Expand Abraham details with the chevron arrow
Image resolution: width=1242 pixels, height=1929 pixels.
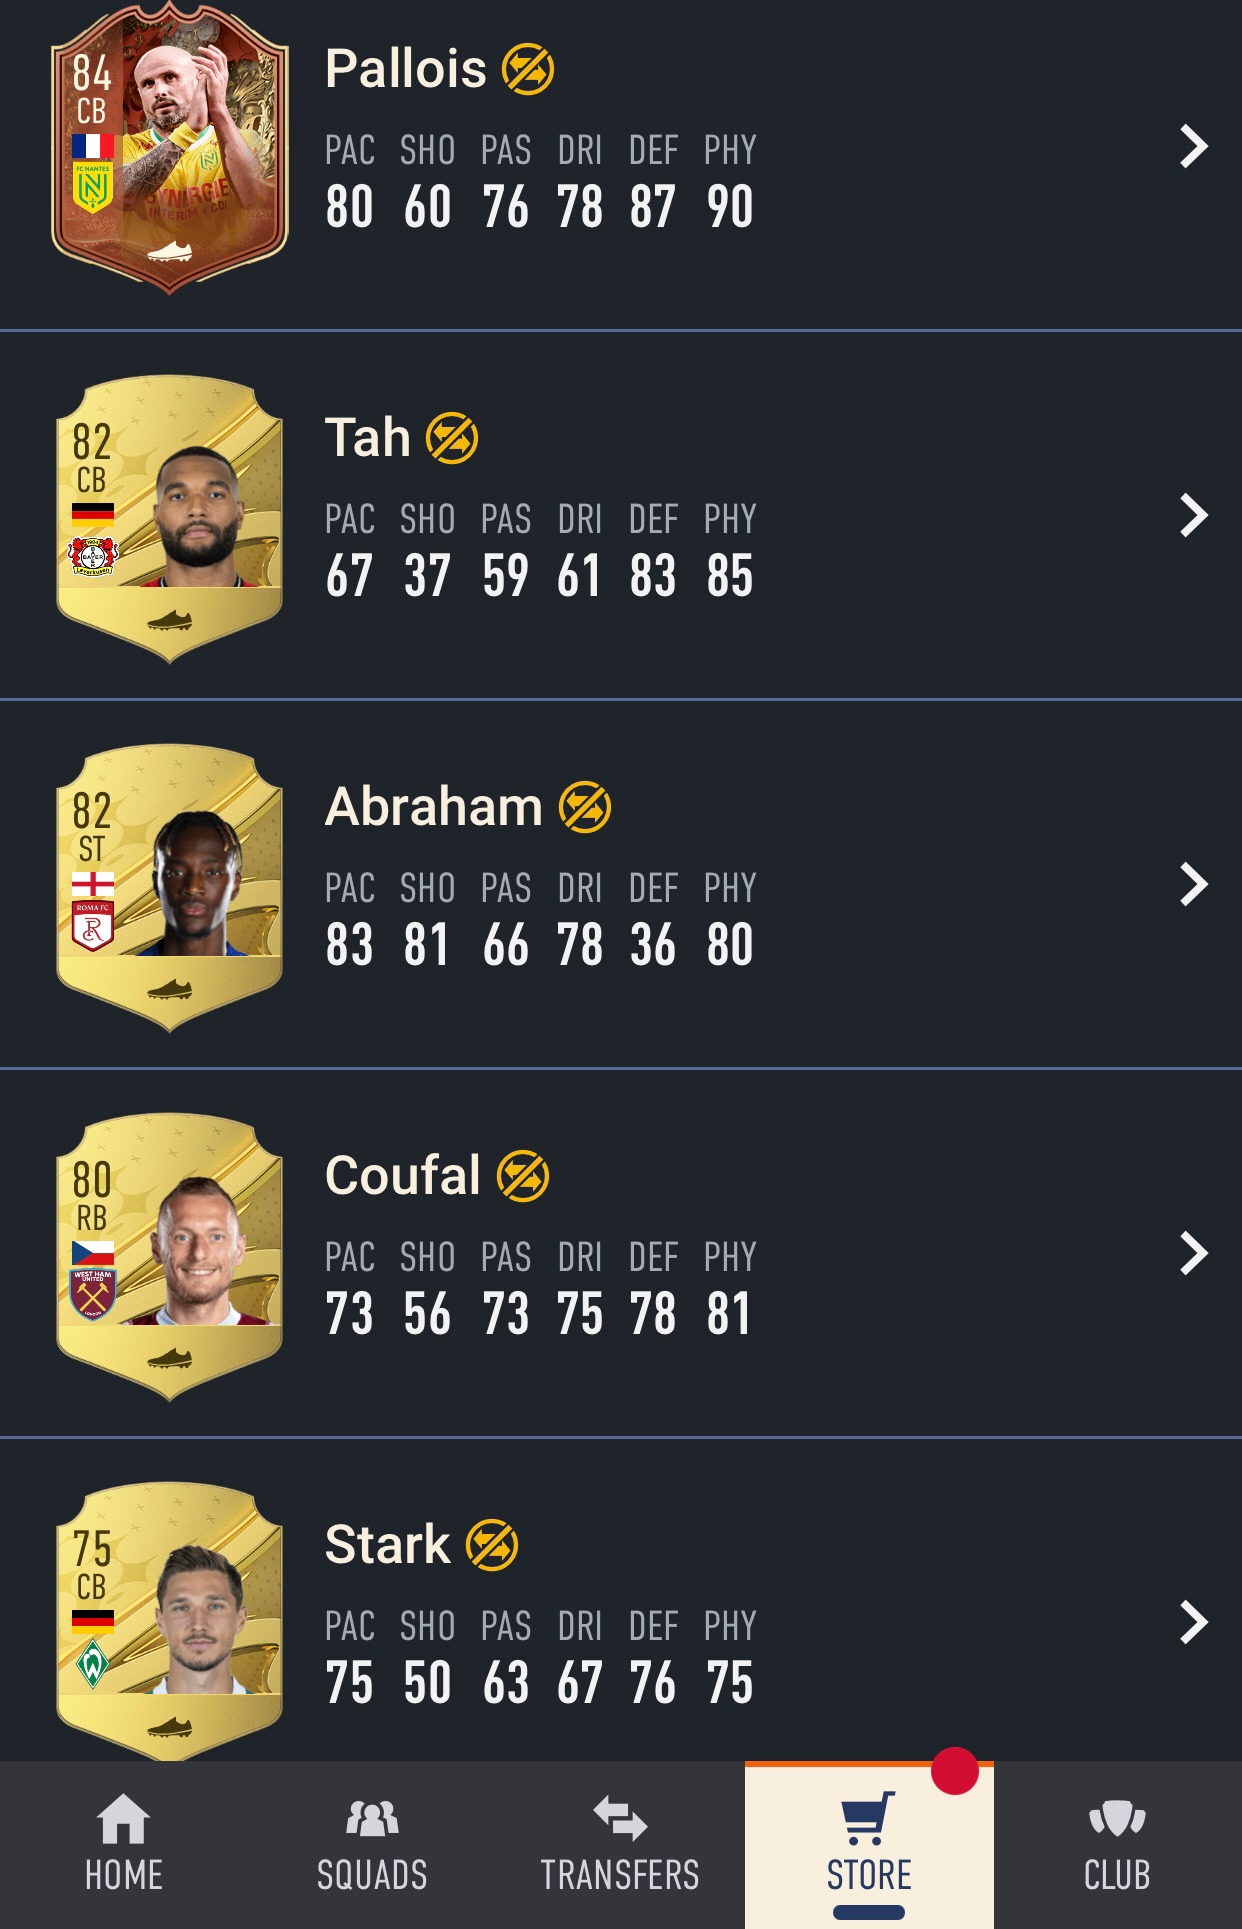pos(1194,885)
